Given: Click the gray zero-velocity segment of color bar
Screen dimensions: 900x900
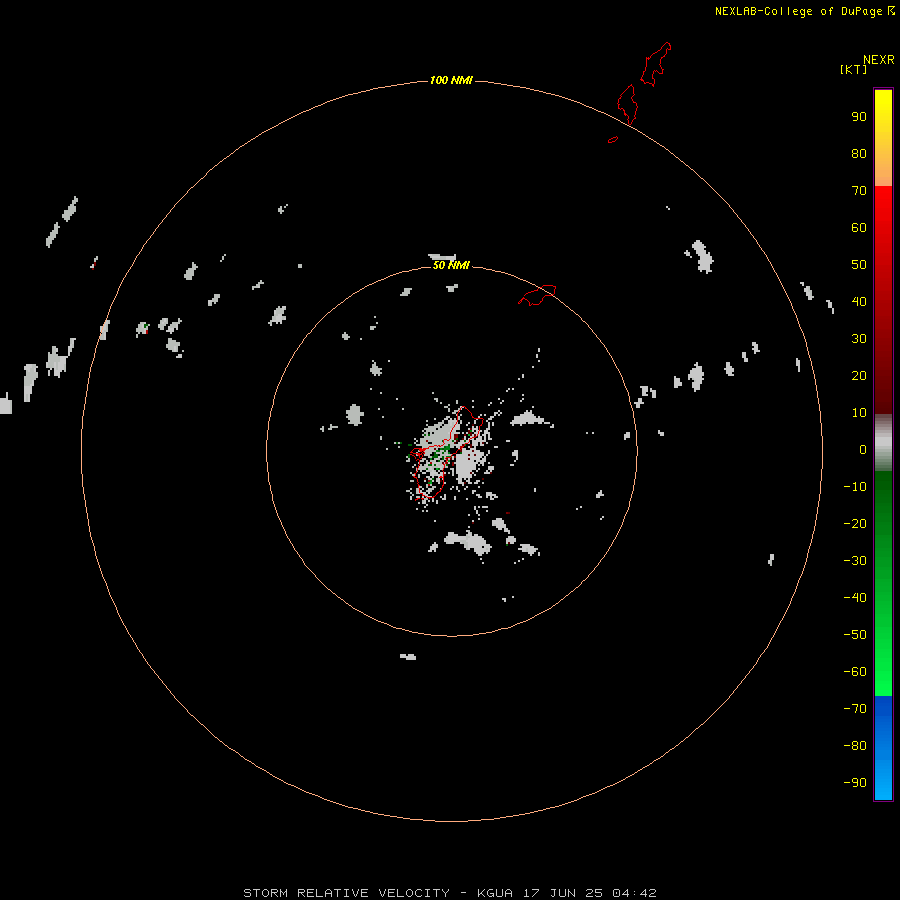Looking at the screenshot, I should click(883, 443).
